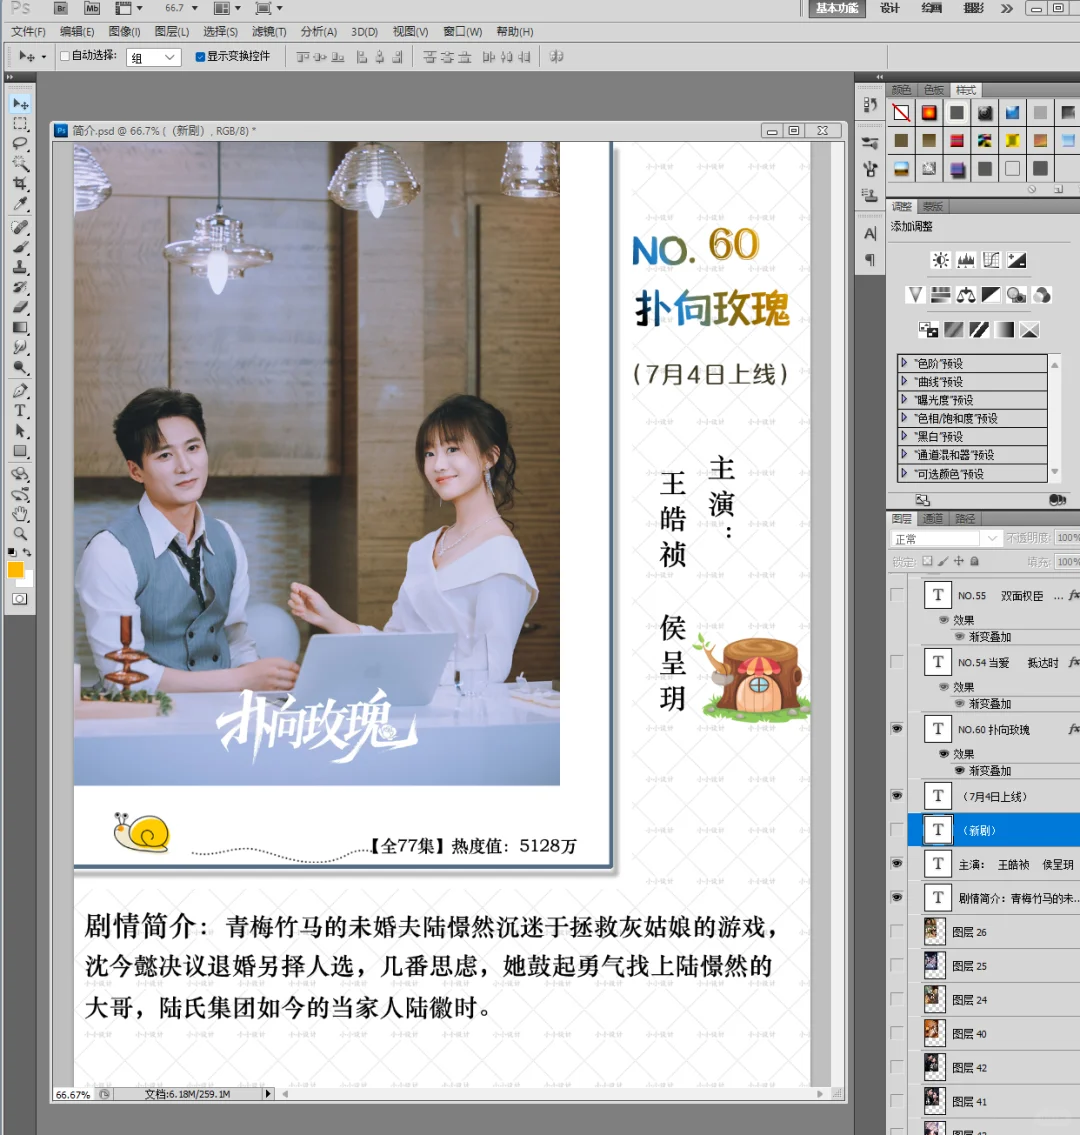
Task: Click the orange foreground color swatch
Action: click(15, 570)
